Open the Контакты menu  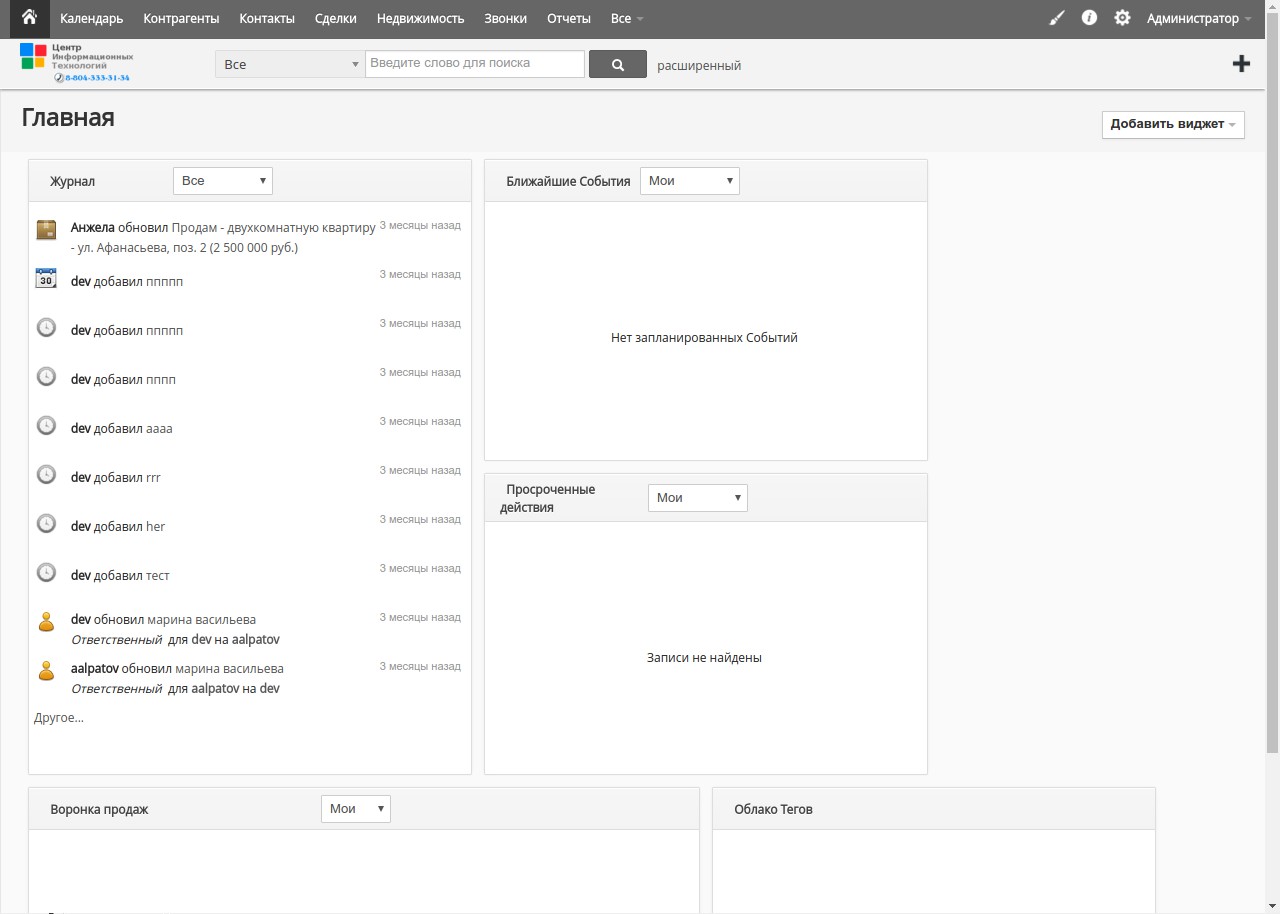coord(267,18)
